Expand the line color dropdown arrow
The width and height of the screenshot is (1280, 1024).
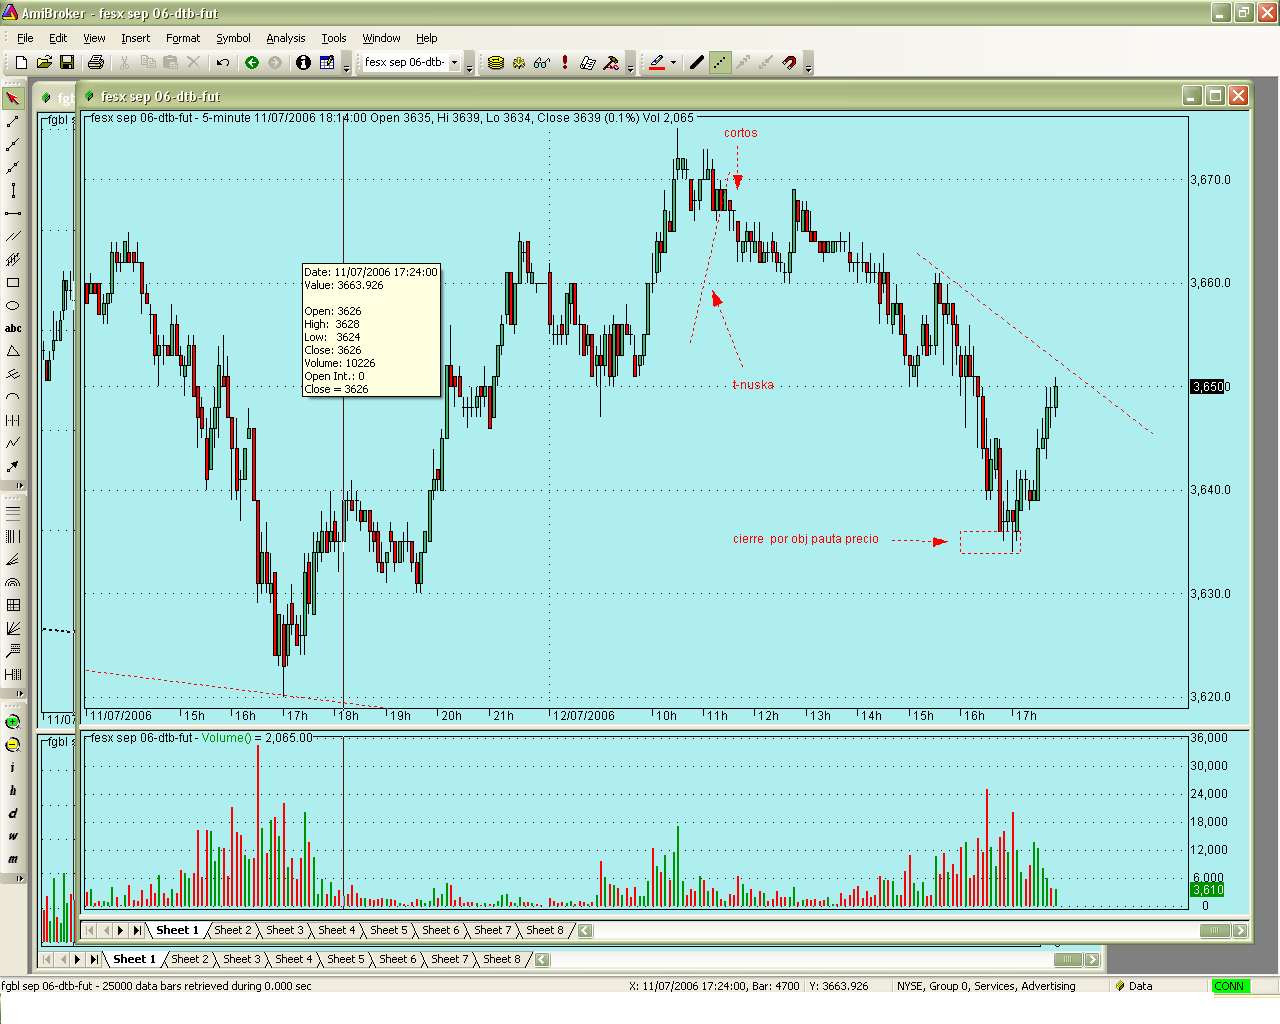tap(673, 62)
